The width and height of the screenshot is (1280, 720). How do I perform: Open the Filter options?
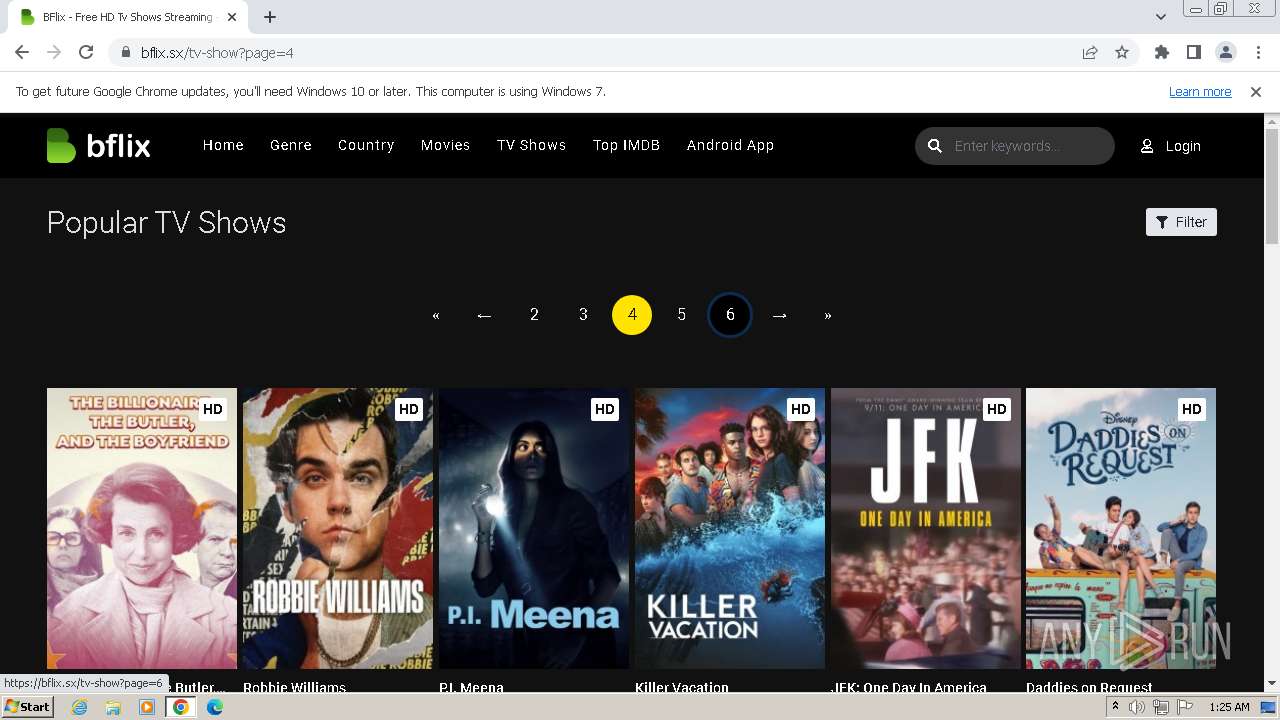point(1181,222)
